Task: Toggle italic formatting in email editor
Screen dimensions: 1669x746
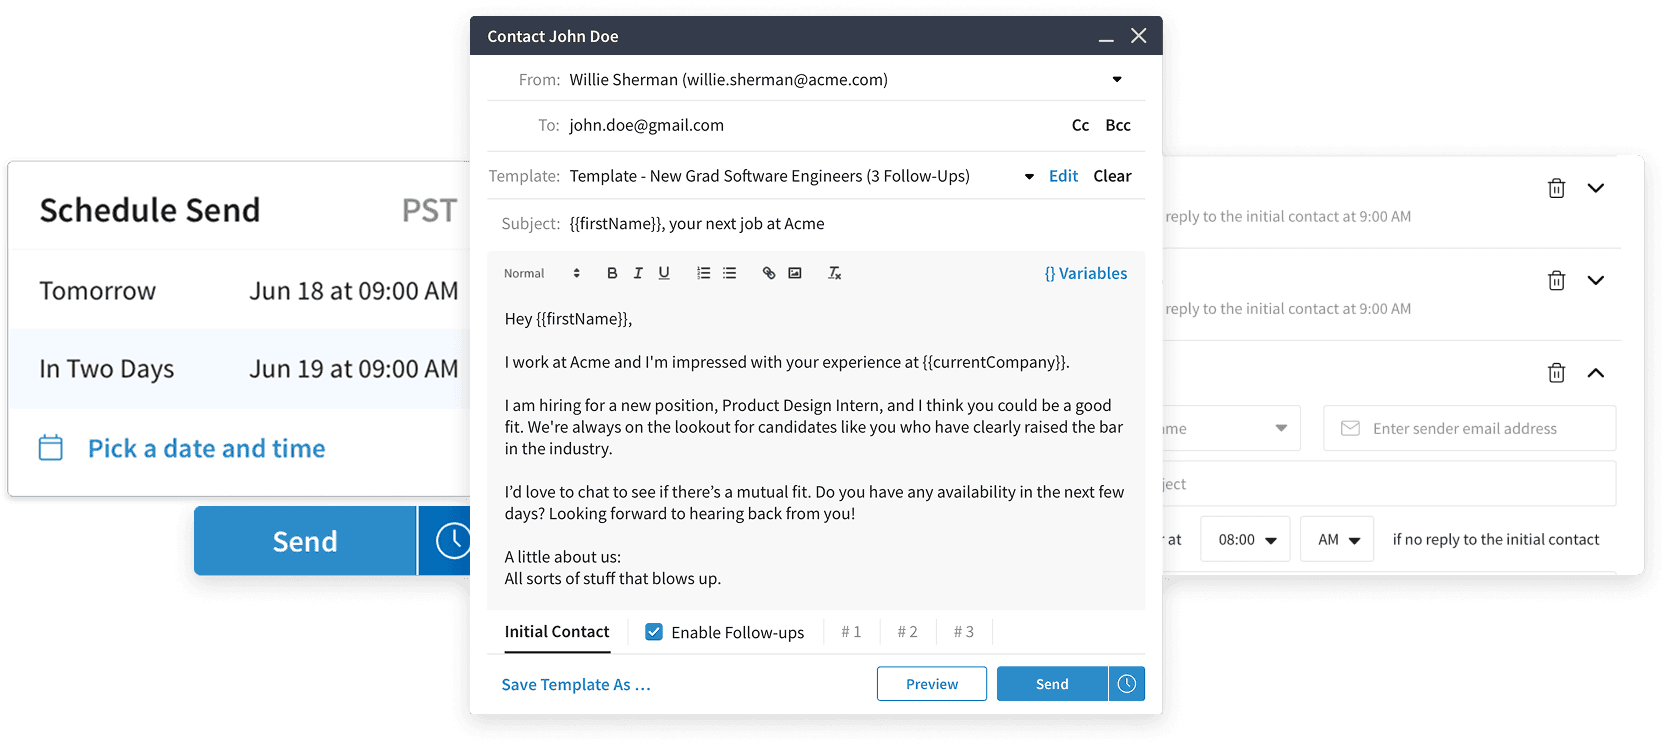Action: pyautogui.click(x=638, y=273)
